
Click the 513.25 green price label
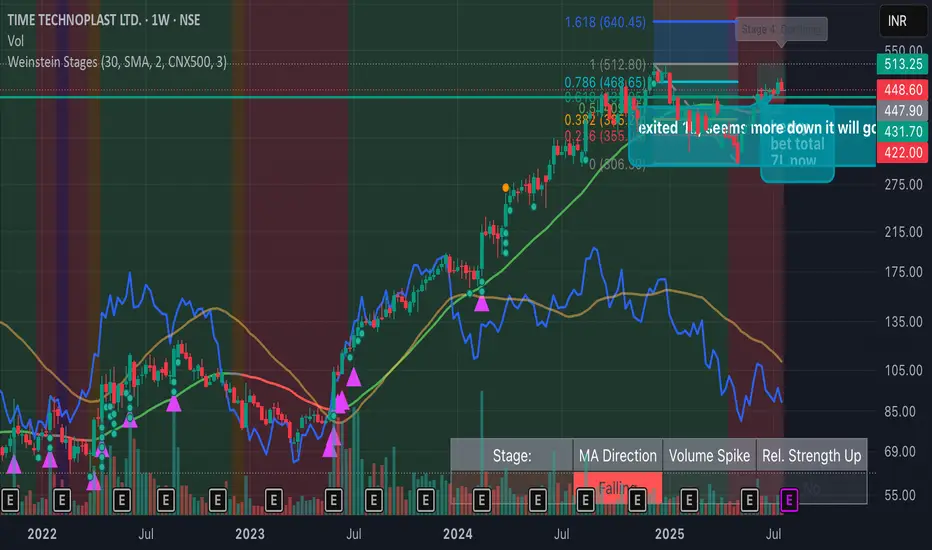pyautogui.click(x=902, y=64)
